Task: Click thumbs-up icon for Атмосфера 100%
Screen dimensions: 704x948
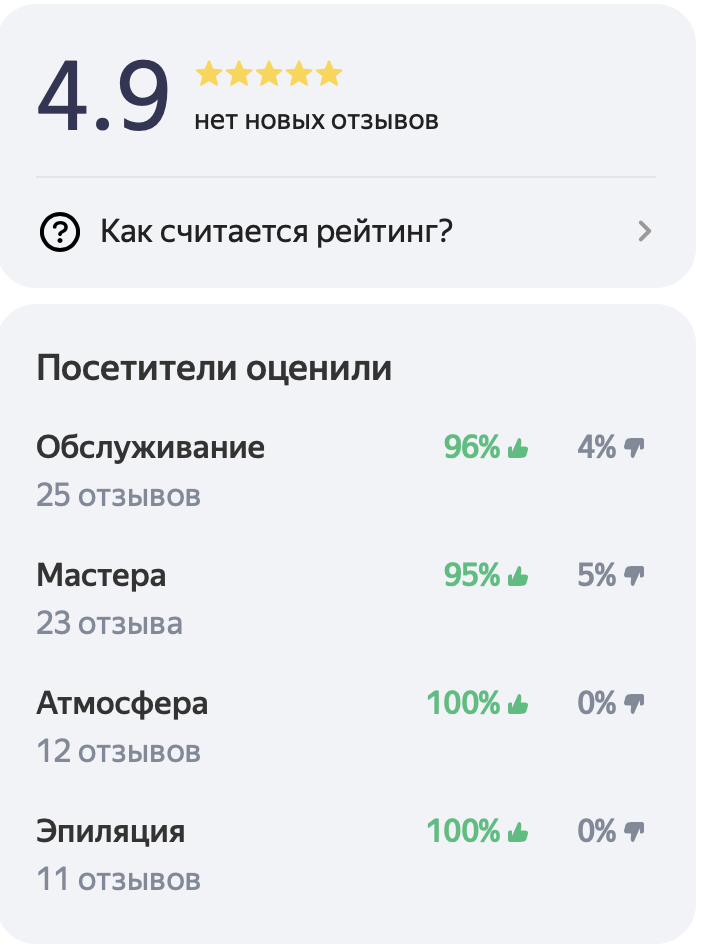Action: (x=518, y=704)
